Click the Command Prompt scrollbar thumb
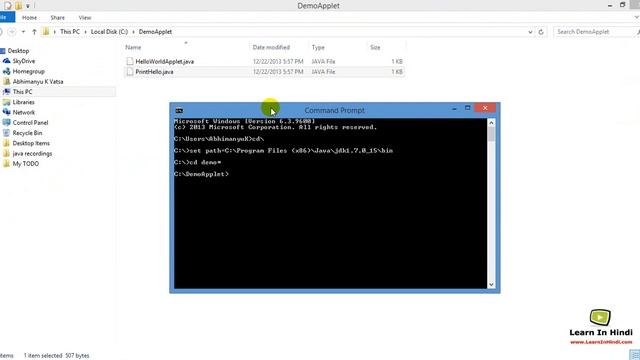This screenshot has height=360, width=640. (491, 134)
